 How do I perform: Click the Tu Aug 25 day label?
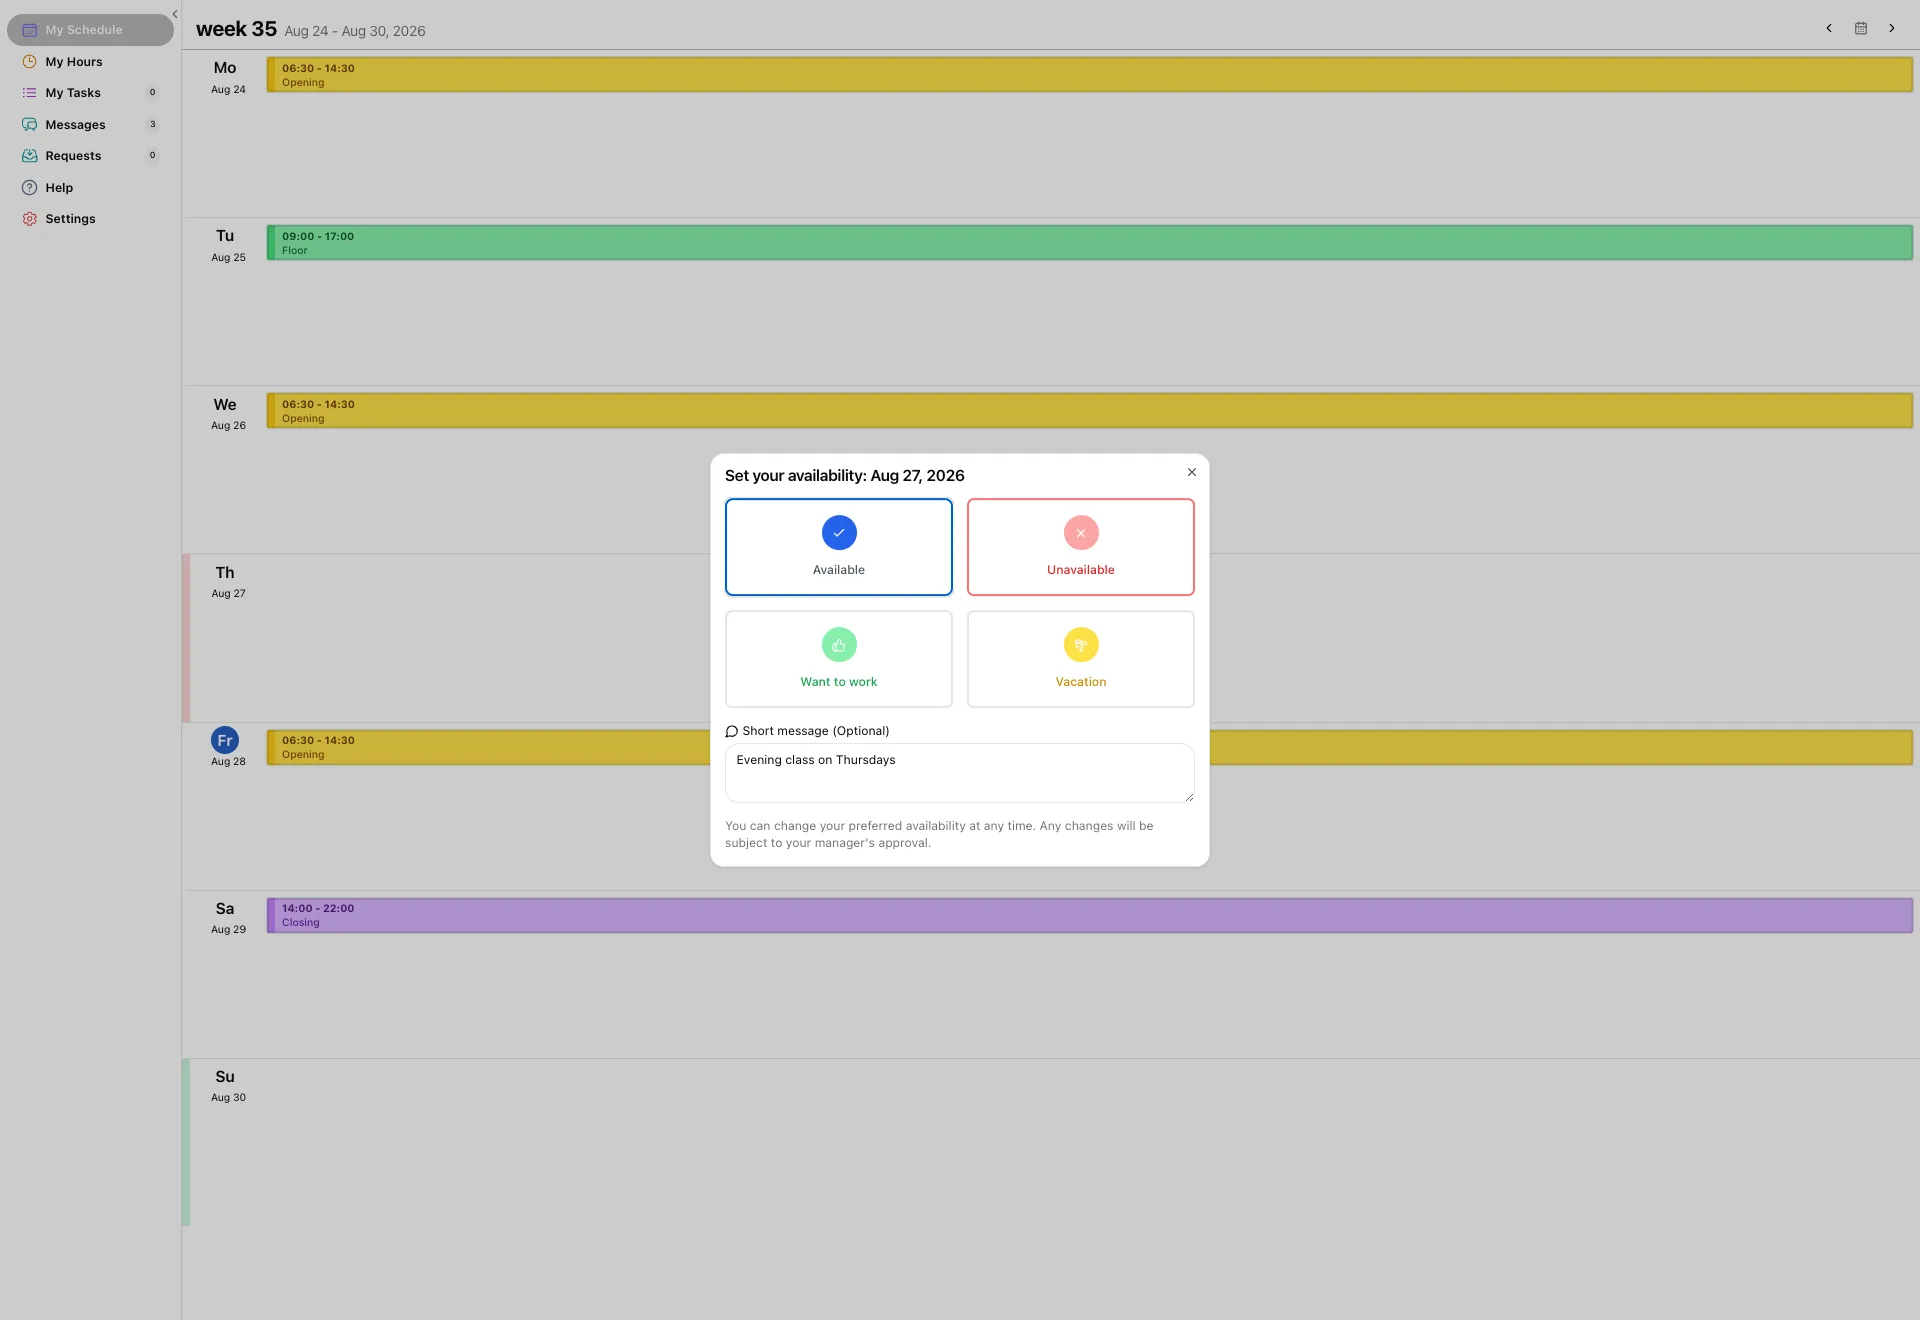coord(227,245)
